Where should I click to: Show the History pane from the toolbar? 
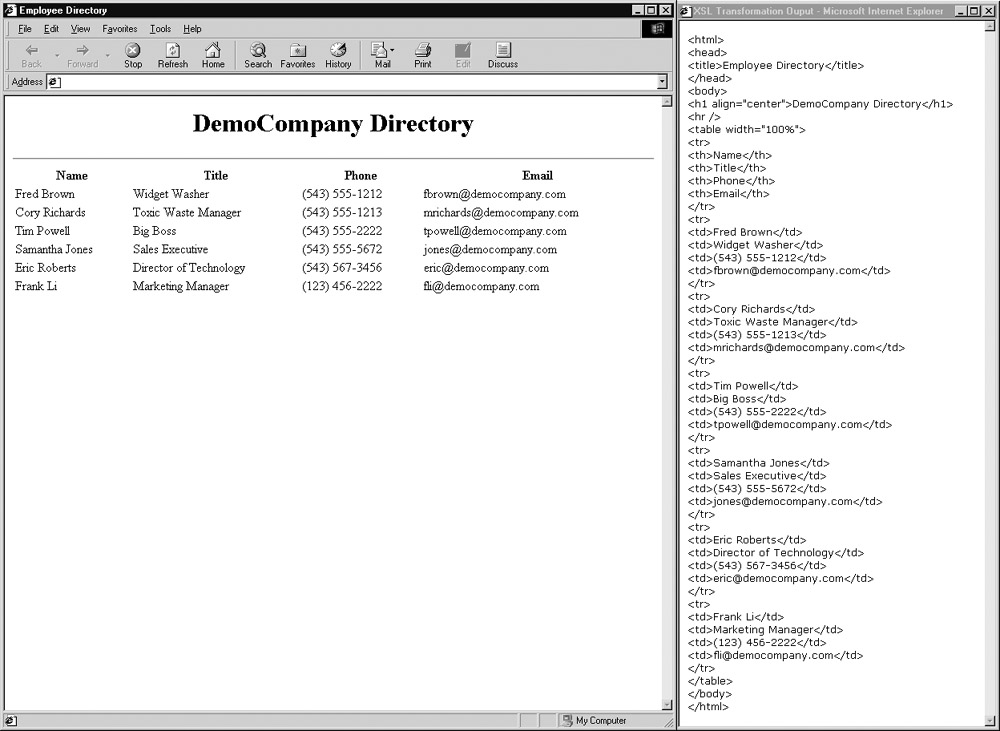point(338,55)
